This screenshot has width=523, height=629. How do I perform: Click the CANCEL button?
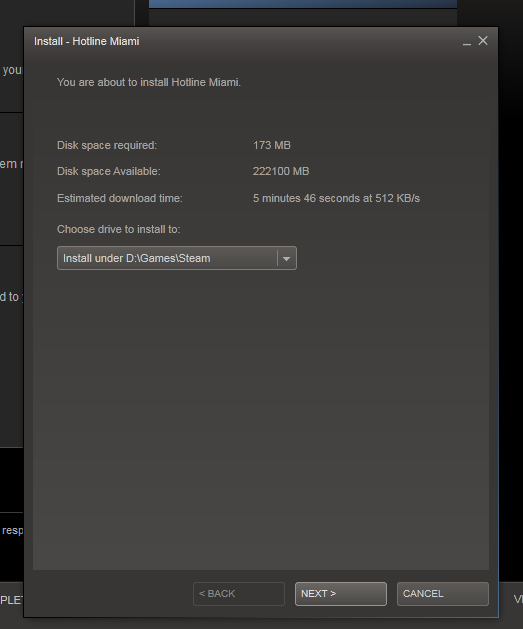pyautogui.click(x=442, y=594)
